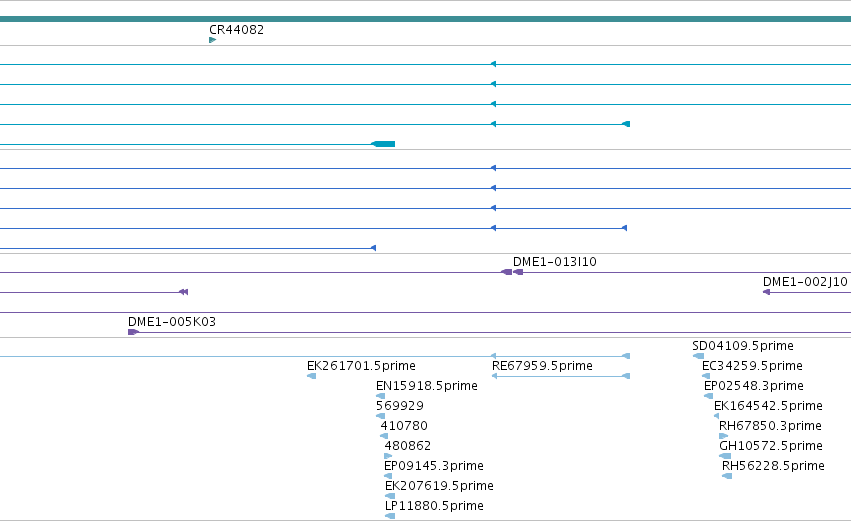This screenshot has width=851, height=521.
Task: Click the 480862 feature label
Action: [x=408, y=446]
